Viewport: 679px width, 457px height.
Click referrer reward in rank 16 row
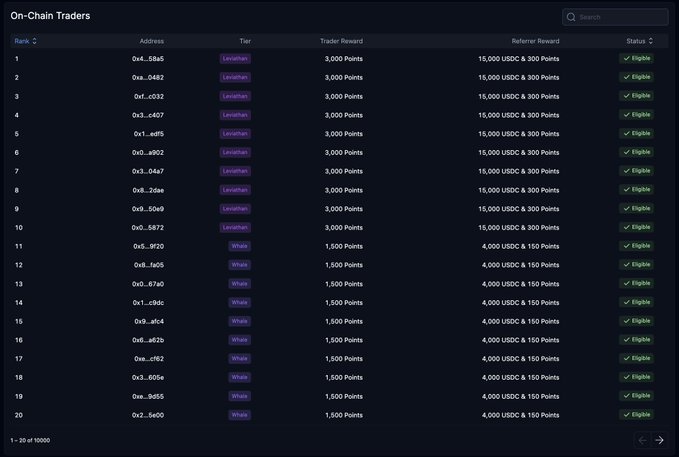[521, 340]
